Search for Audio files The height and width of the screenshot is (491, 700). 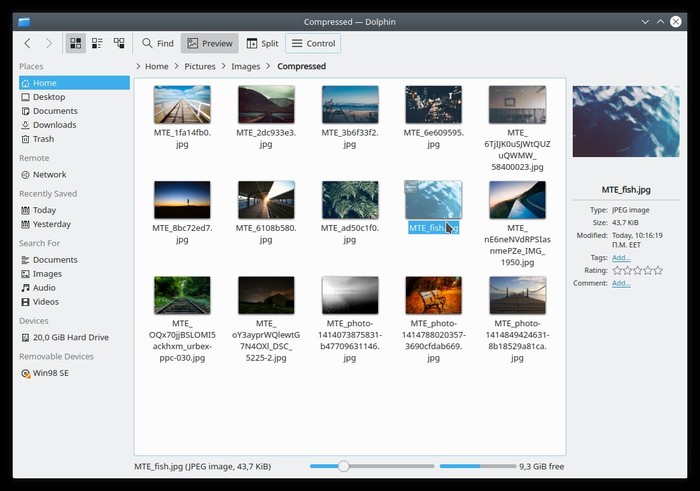click(x=74, y=288)
